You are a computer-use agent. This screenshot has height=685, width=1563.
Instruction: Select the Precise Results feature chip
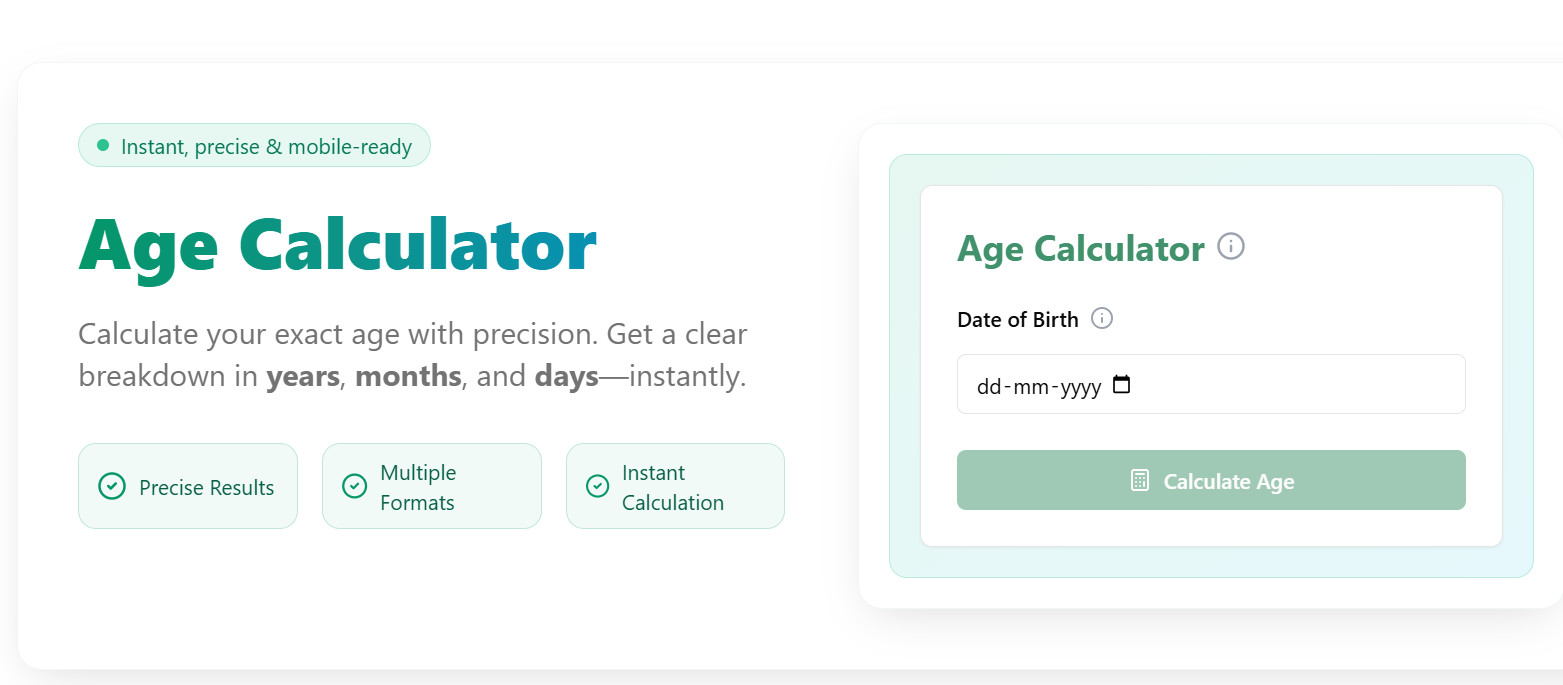pyautogui.click(x=188, y=486)
